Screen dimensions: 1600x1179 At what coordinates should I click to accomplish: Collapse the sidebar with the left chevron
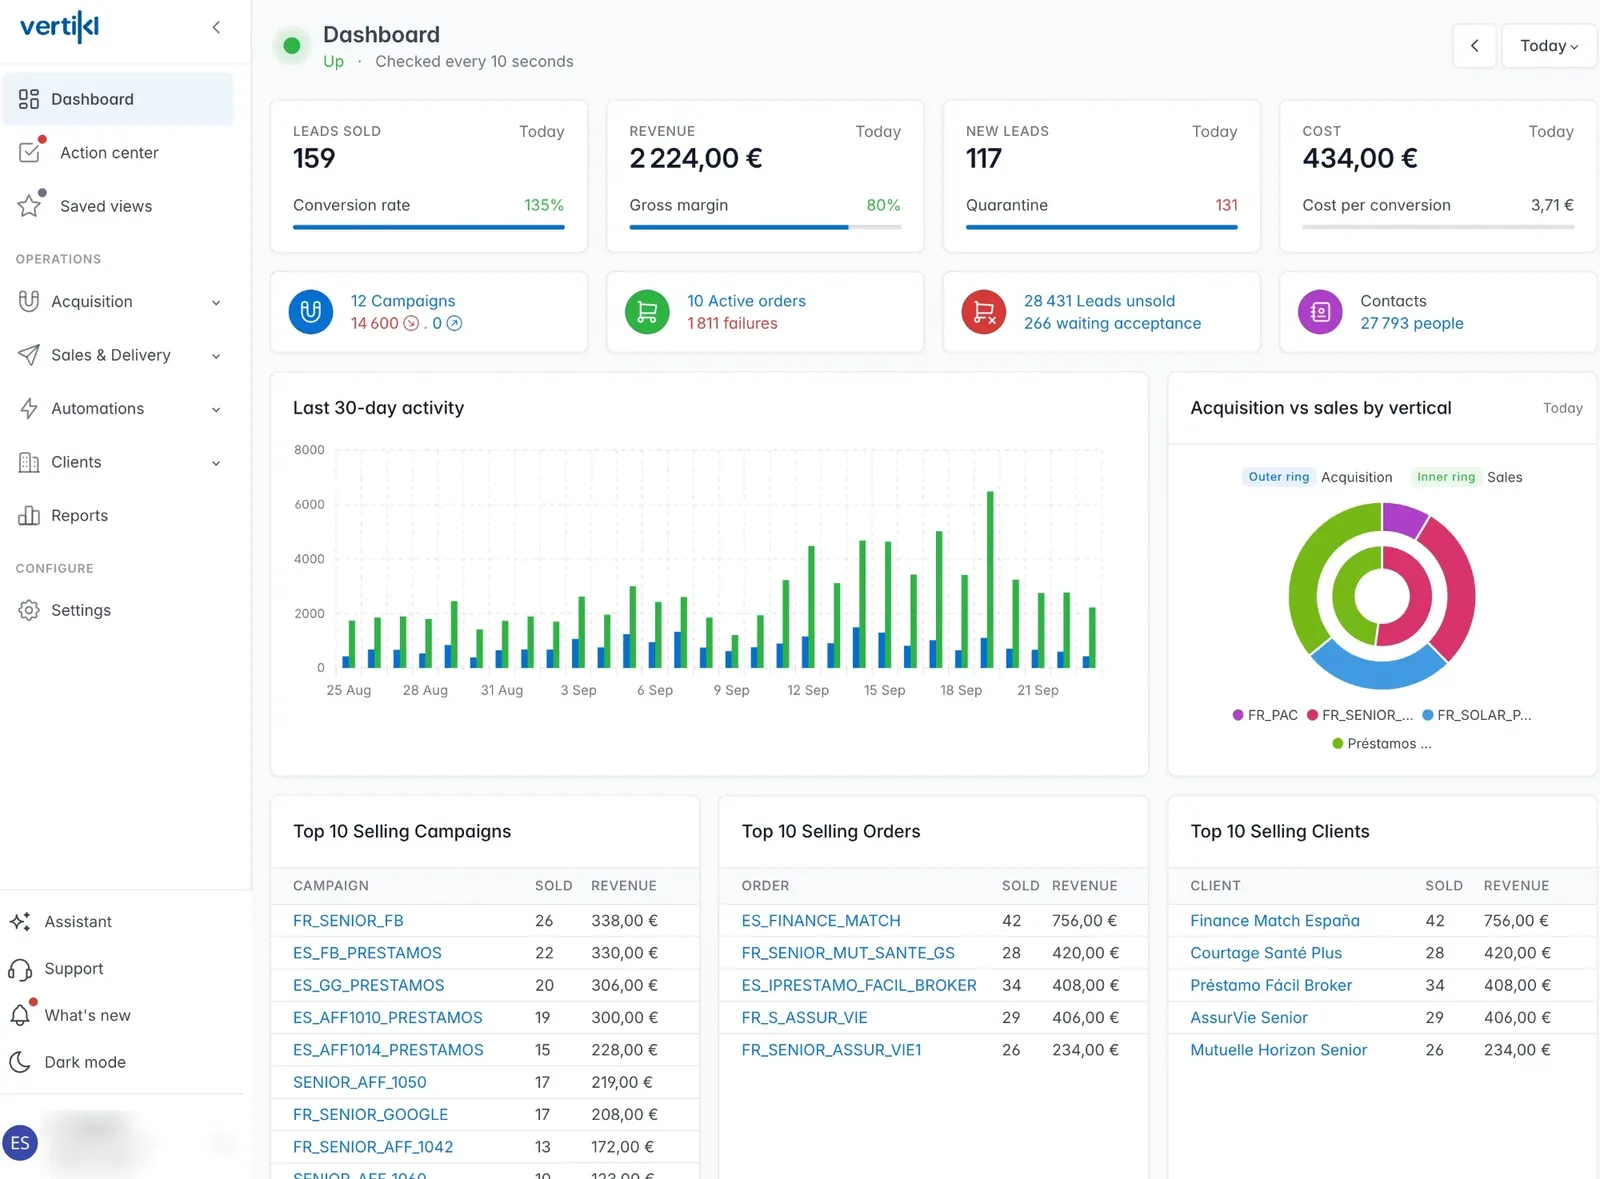click(x=216, y=27)
